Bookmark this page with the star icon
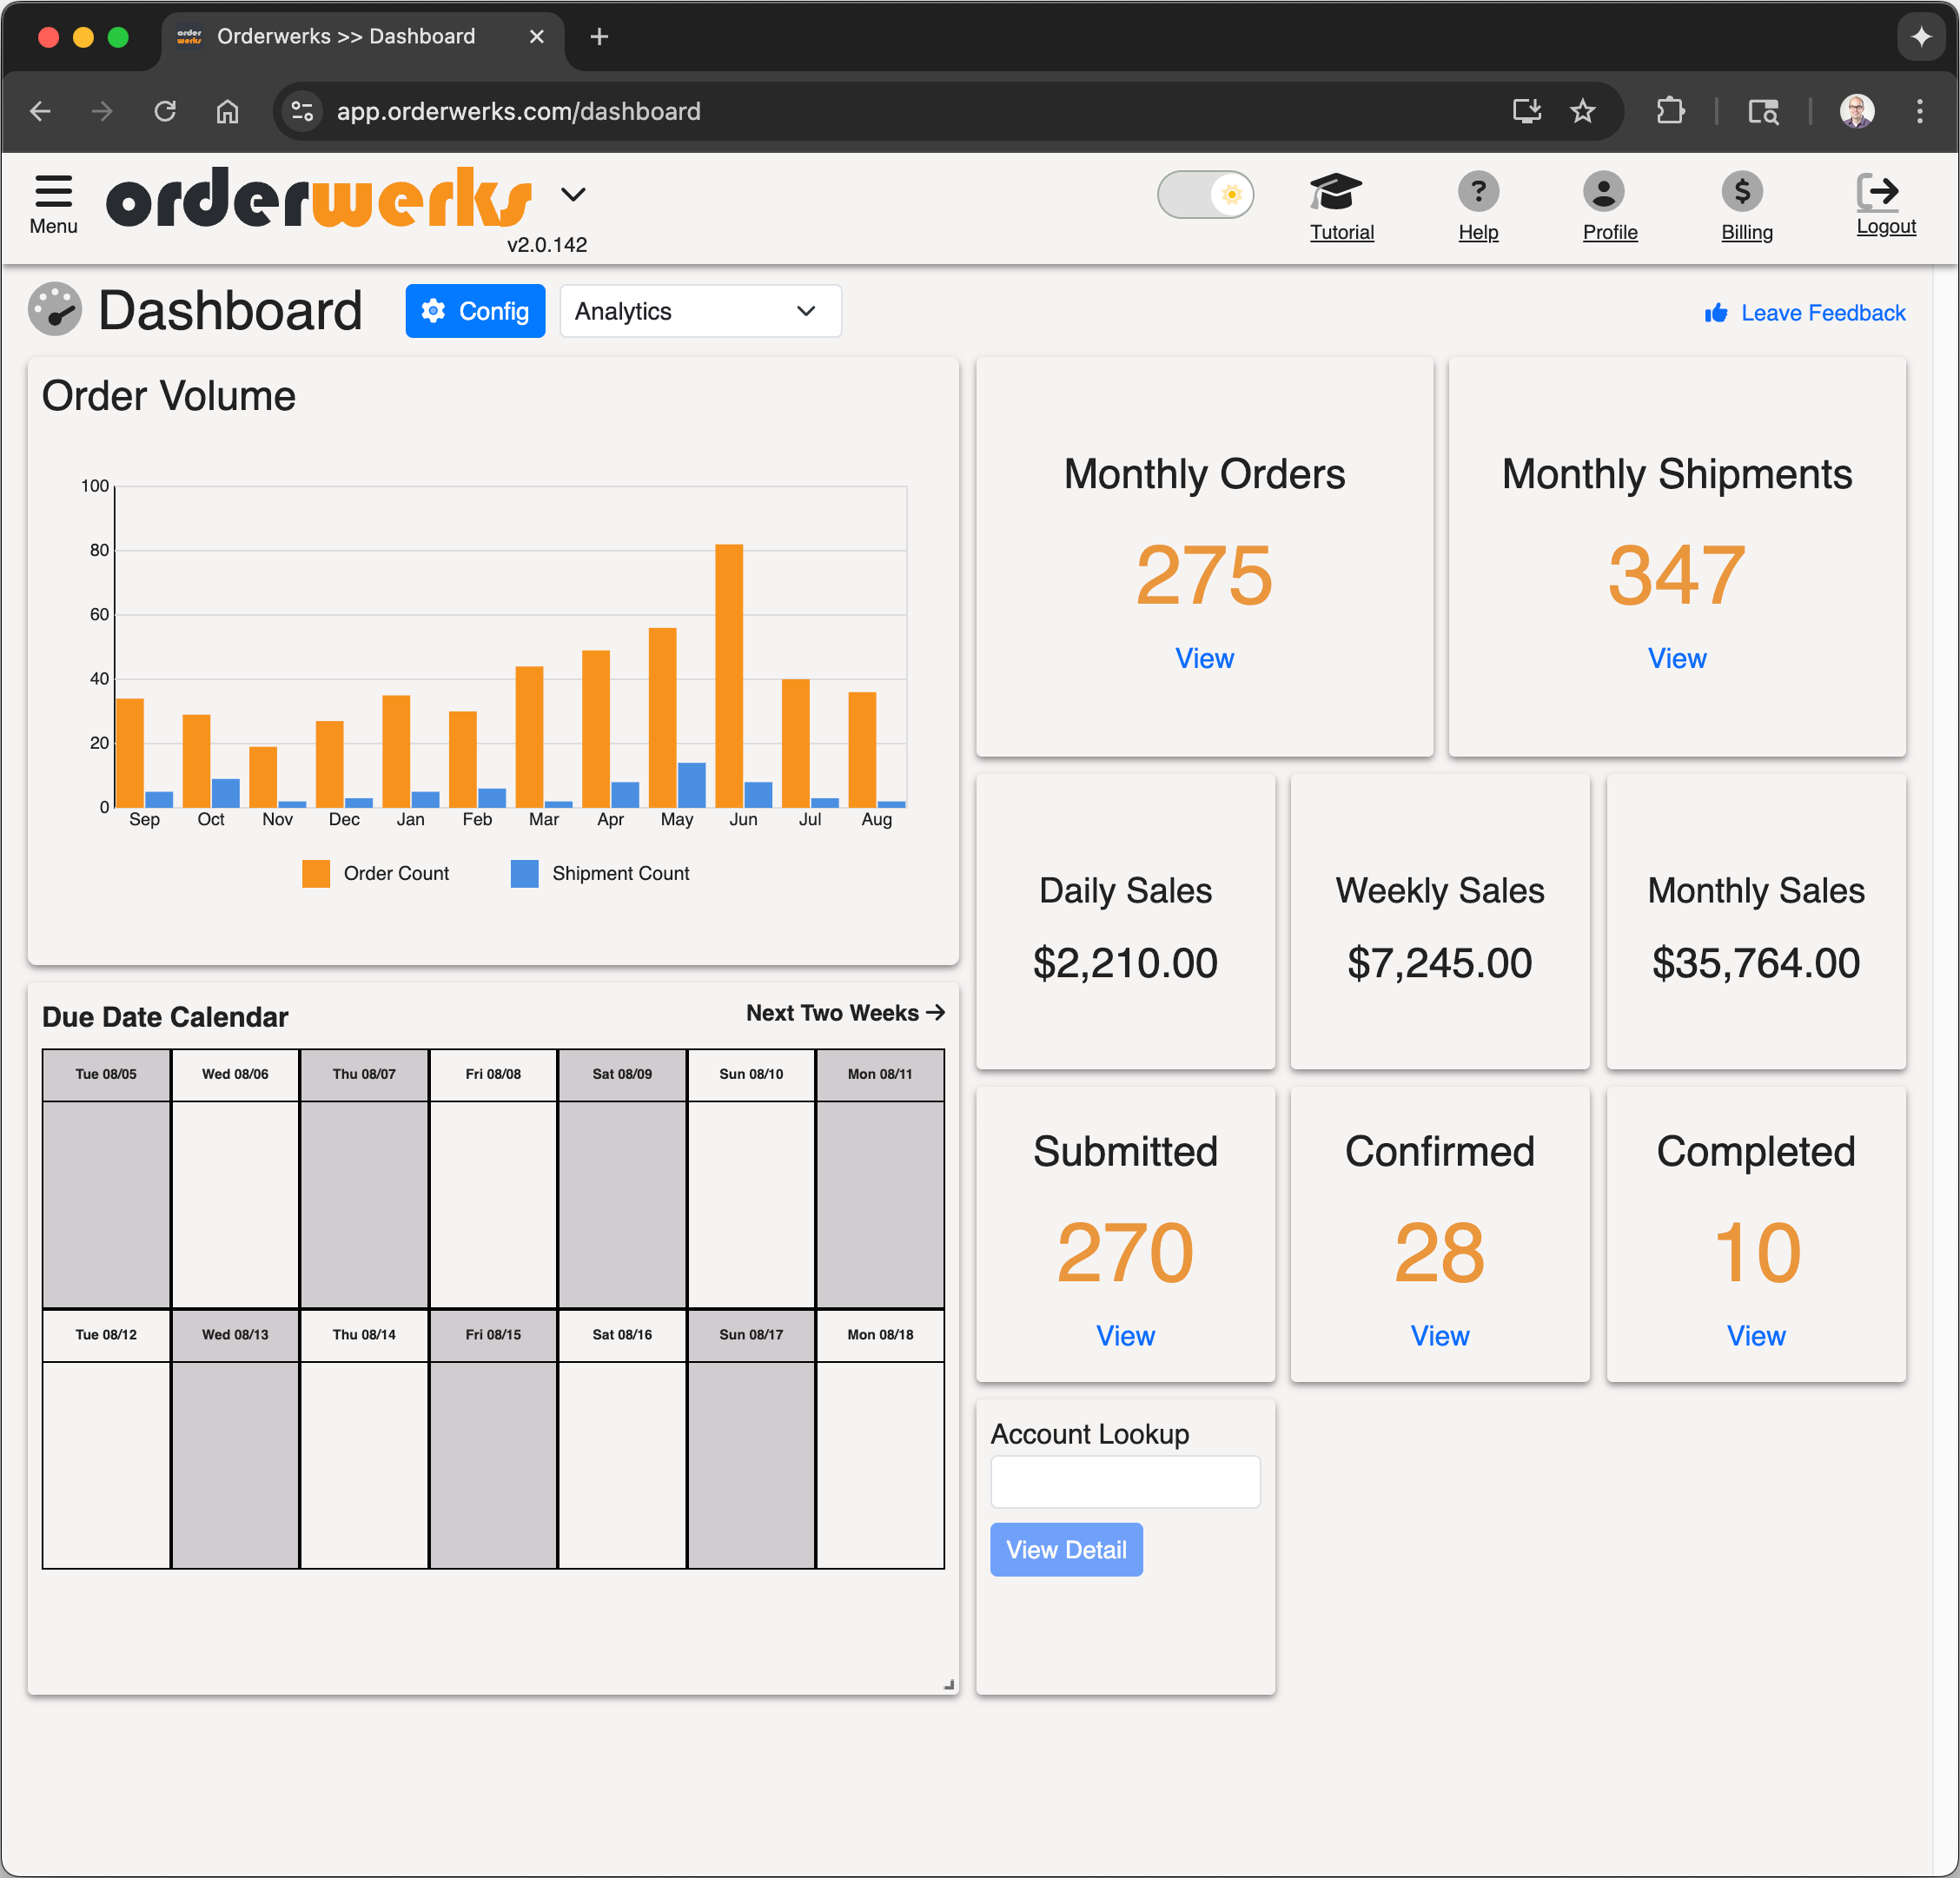1960x1878 pixels. [x=1583, y=111]
